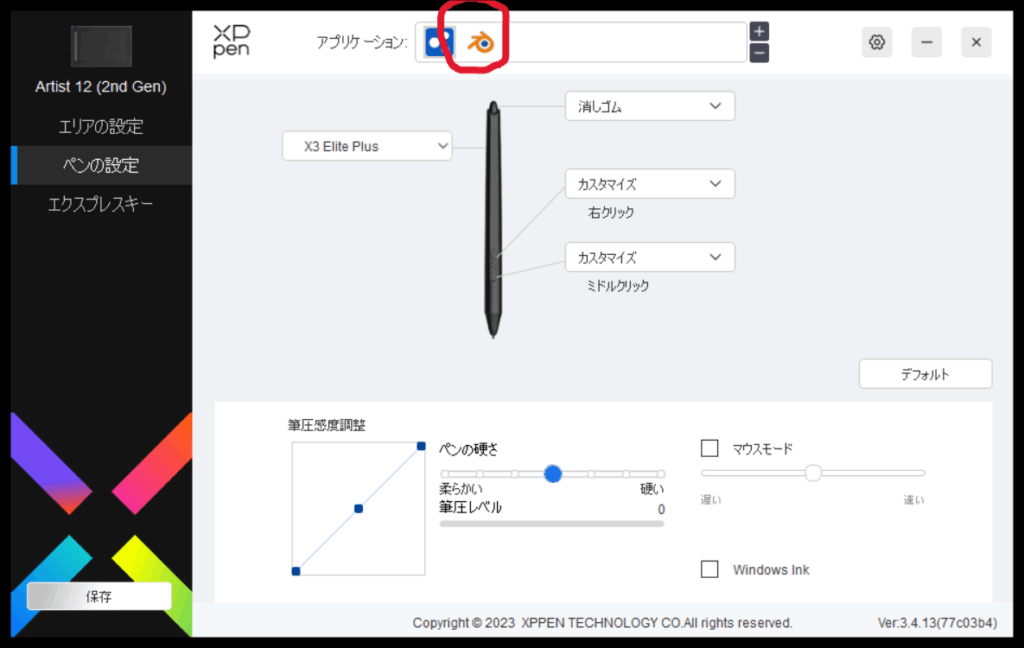Image resolution: width=1024 pixels, height=648 pixels.
Task: Click the 保存 button
Action: pyautogui.click(x=99, y=596)
